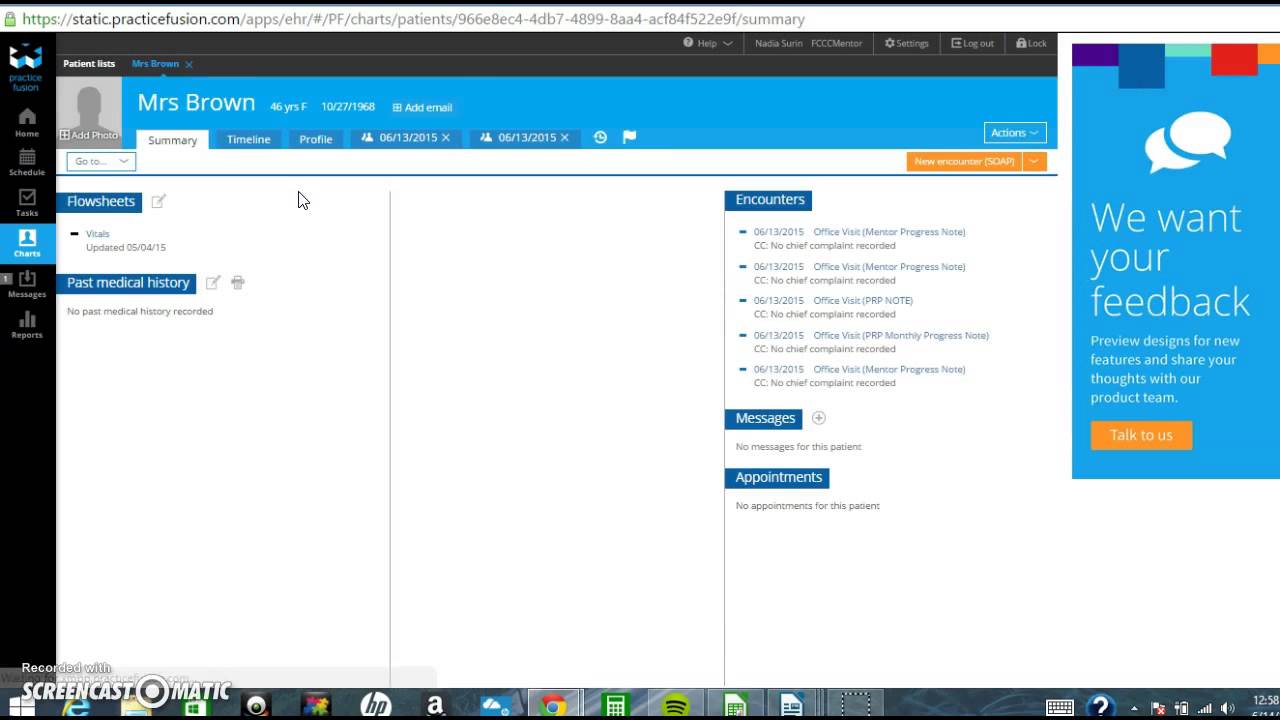Open the first 06/13/2015 encounter tab
The height and width of the screenshot is (720, 1280).
tap(408, 138)
